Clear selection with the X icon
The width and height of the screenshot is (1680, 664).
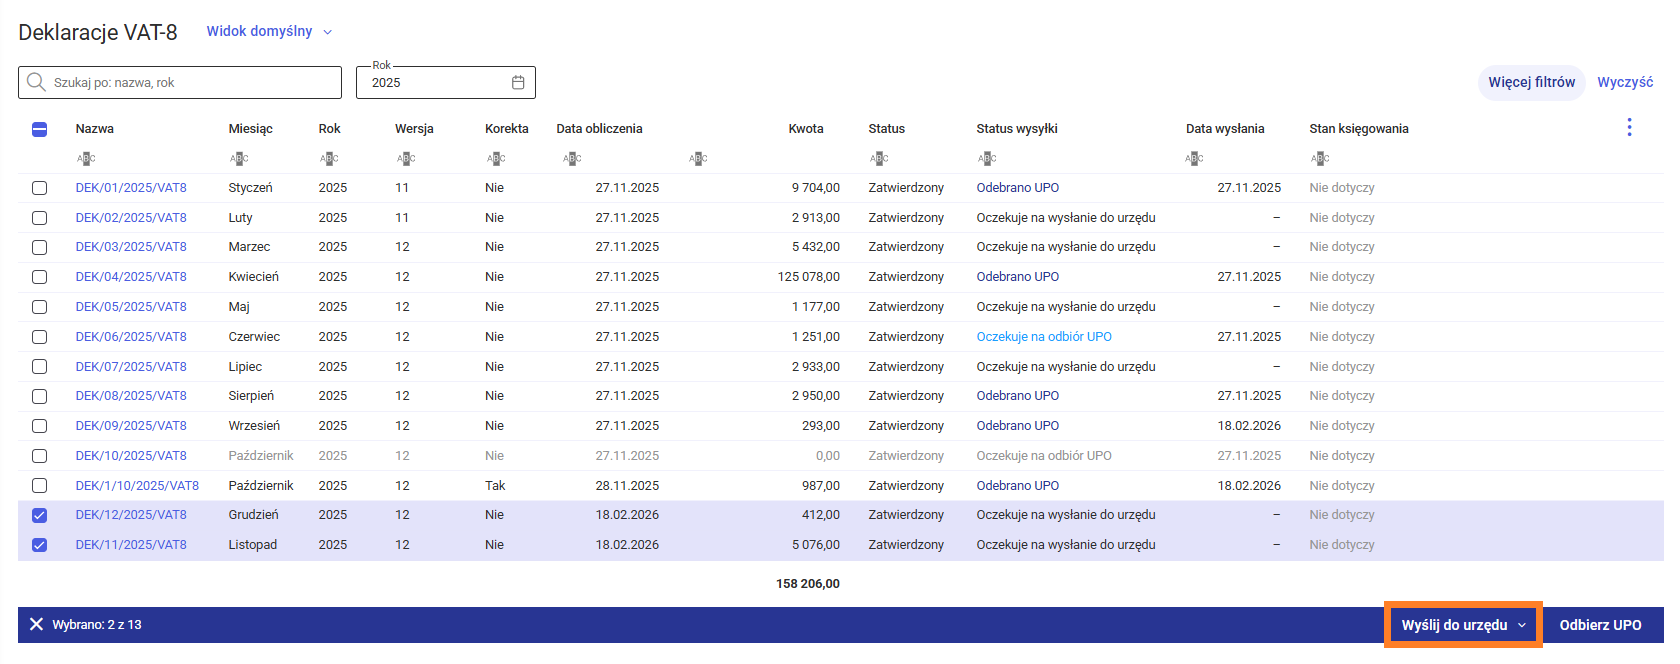[36, 624]
